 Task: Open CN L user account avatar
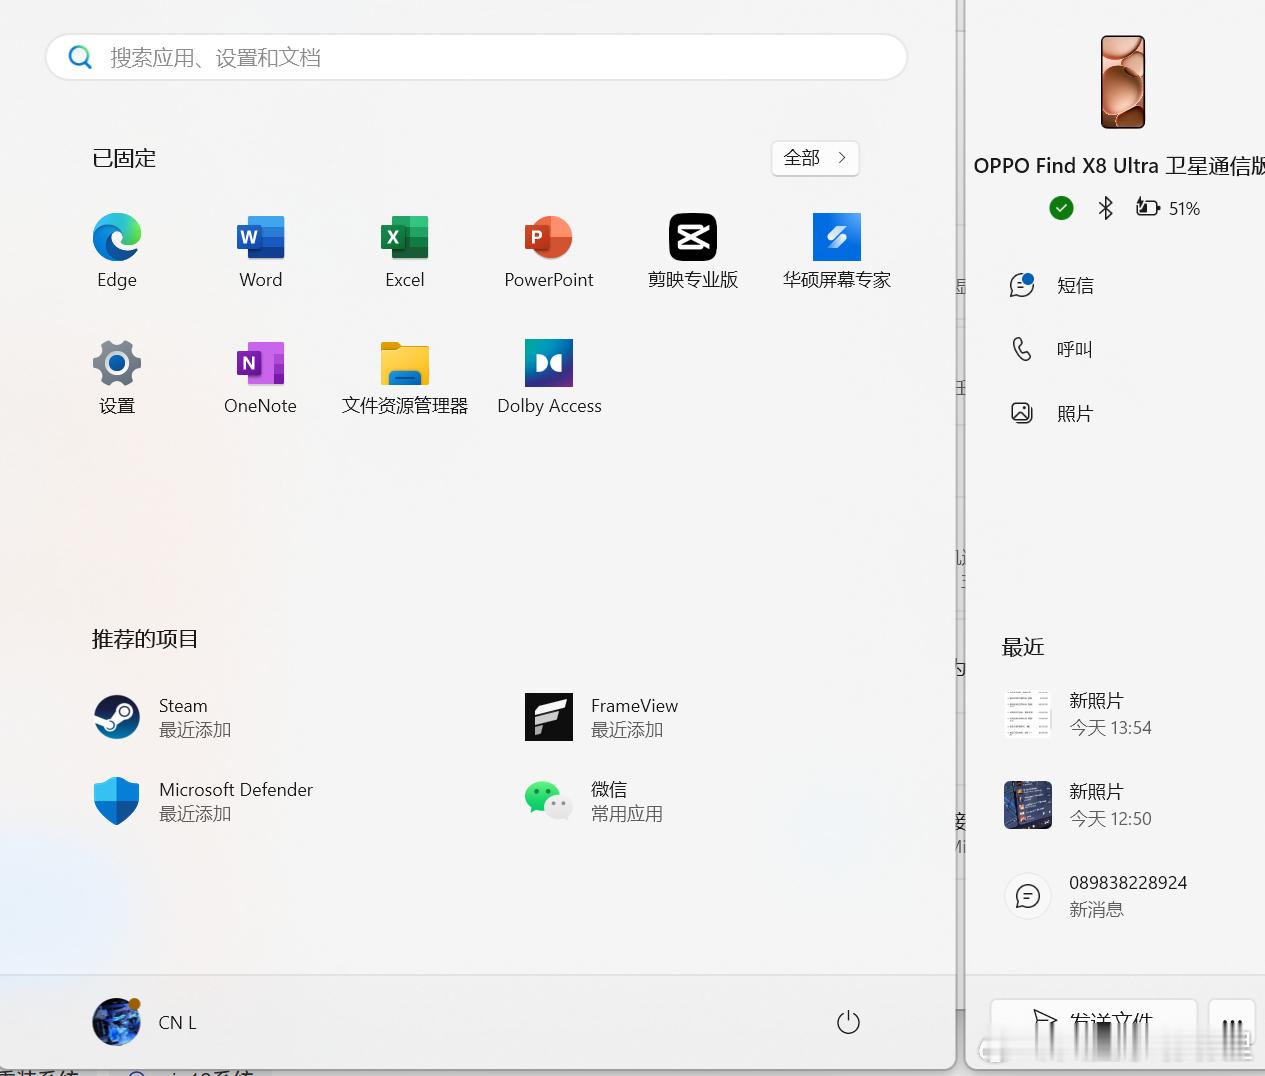(x=116, y=1022)
